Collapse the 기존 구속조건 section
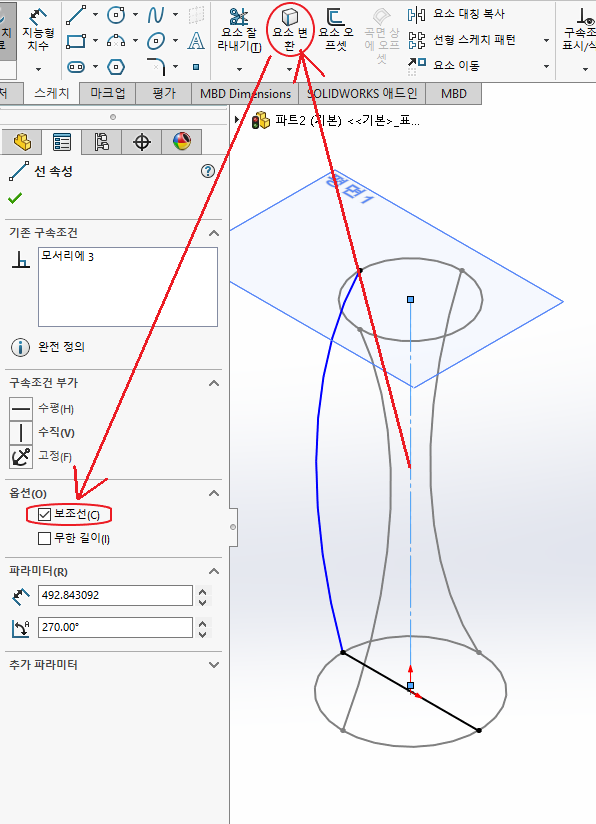The width and height of the screenshot is (596, 824). [x=214, y=233]
